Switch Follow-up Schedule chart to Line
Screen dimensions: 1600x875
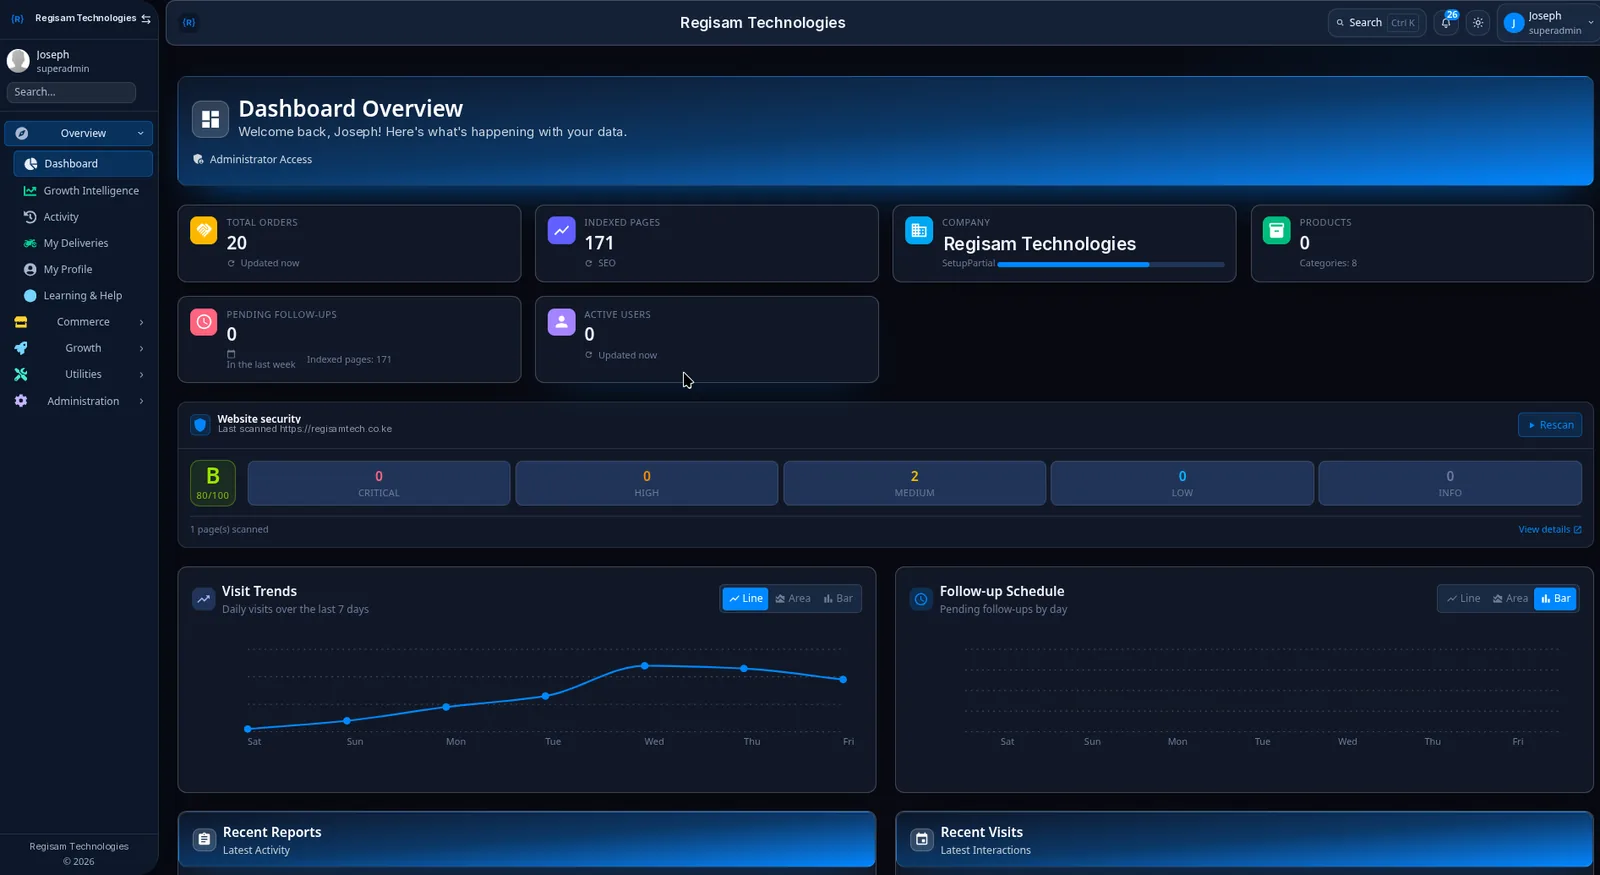(x=1463, y=599)
